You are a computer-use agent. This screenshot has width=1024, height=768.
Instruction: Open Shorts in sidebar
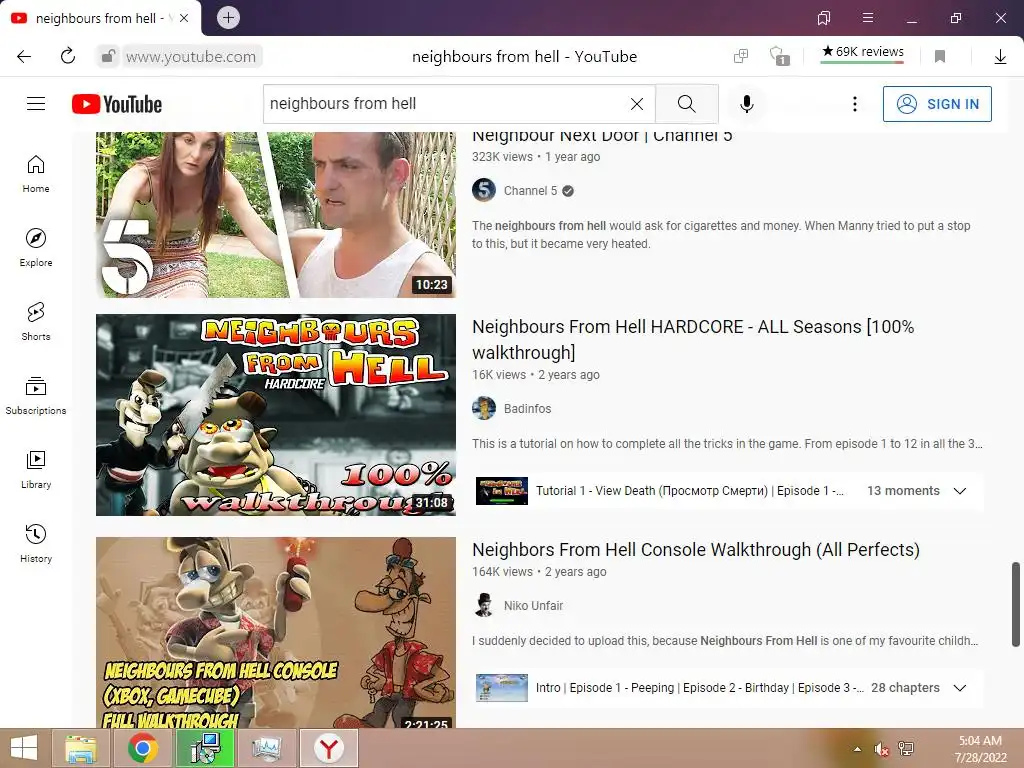[x=36, y=322]
